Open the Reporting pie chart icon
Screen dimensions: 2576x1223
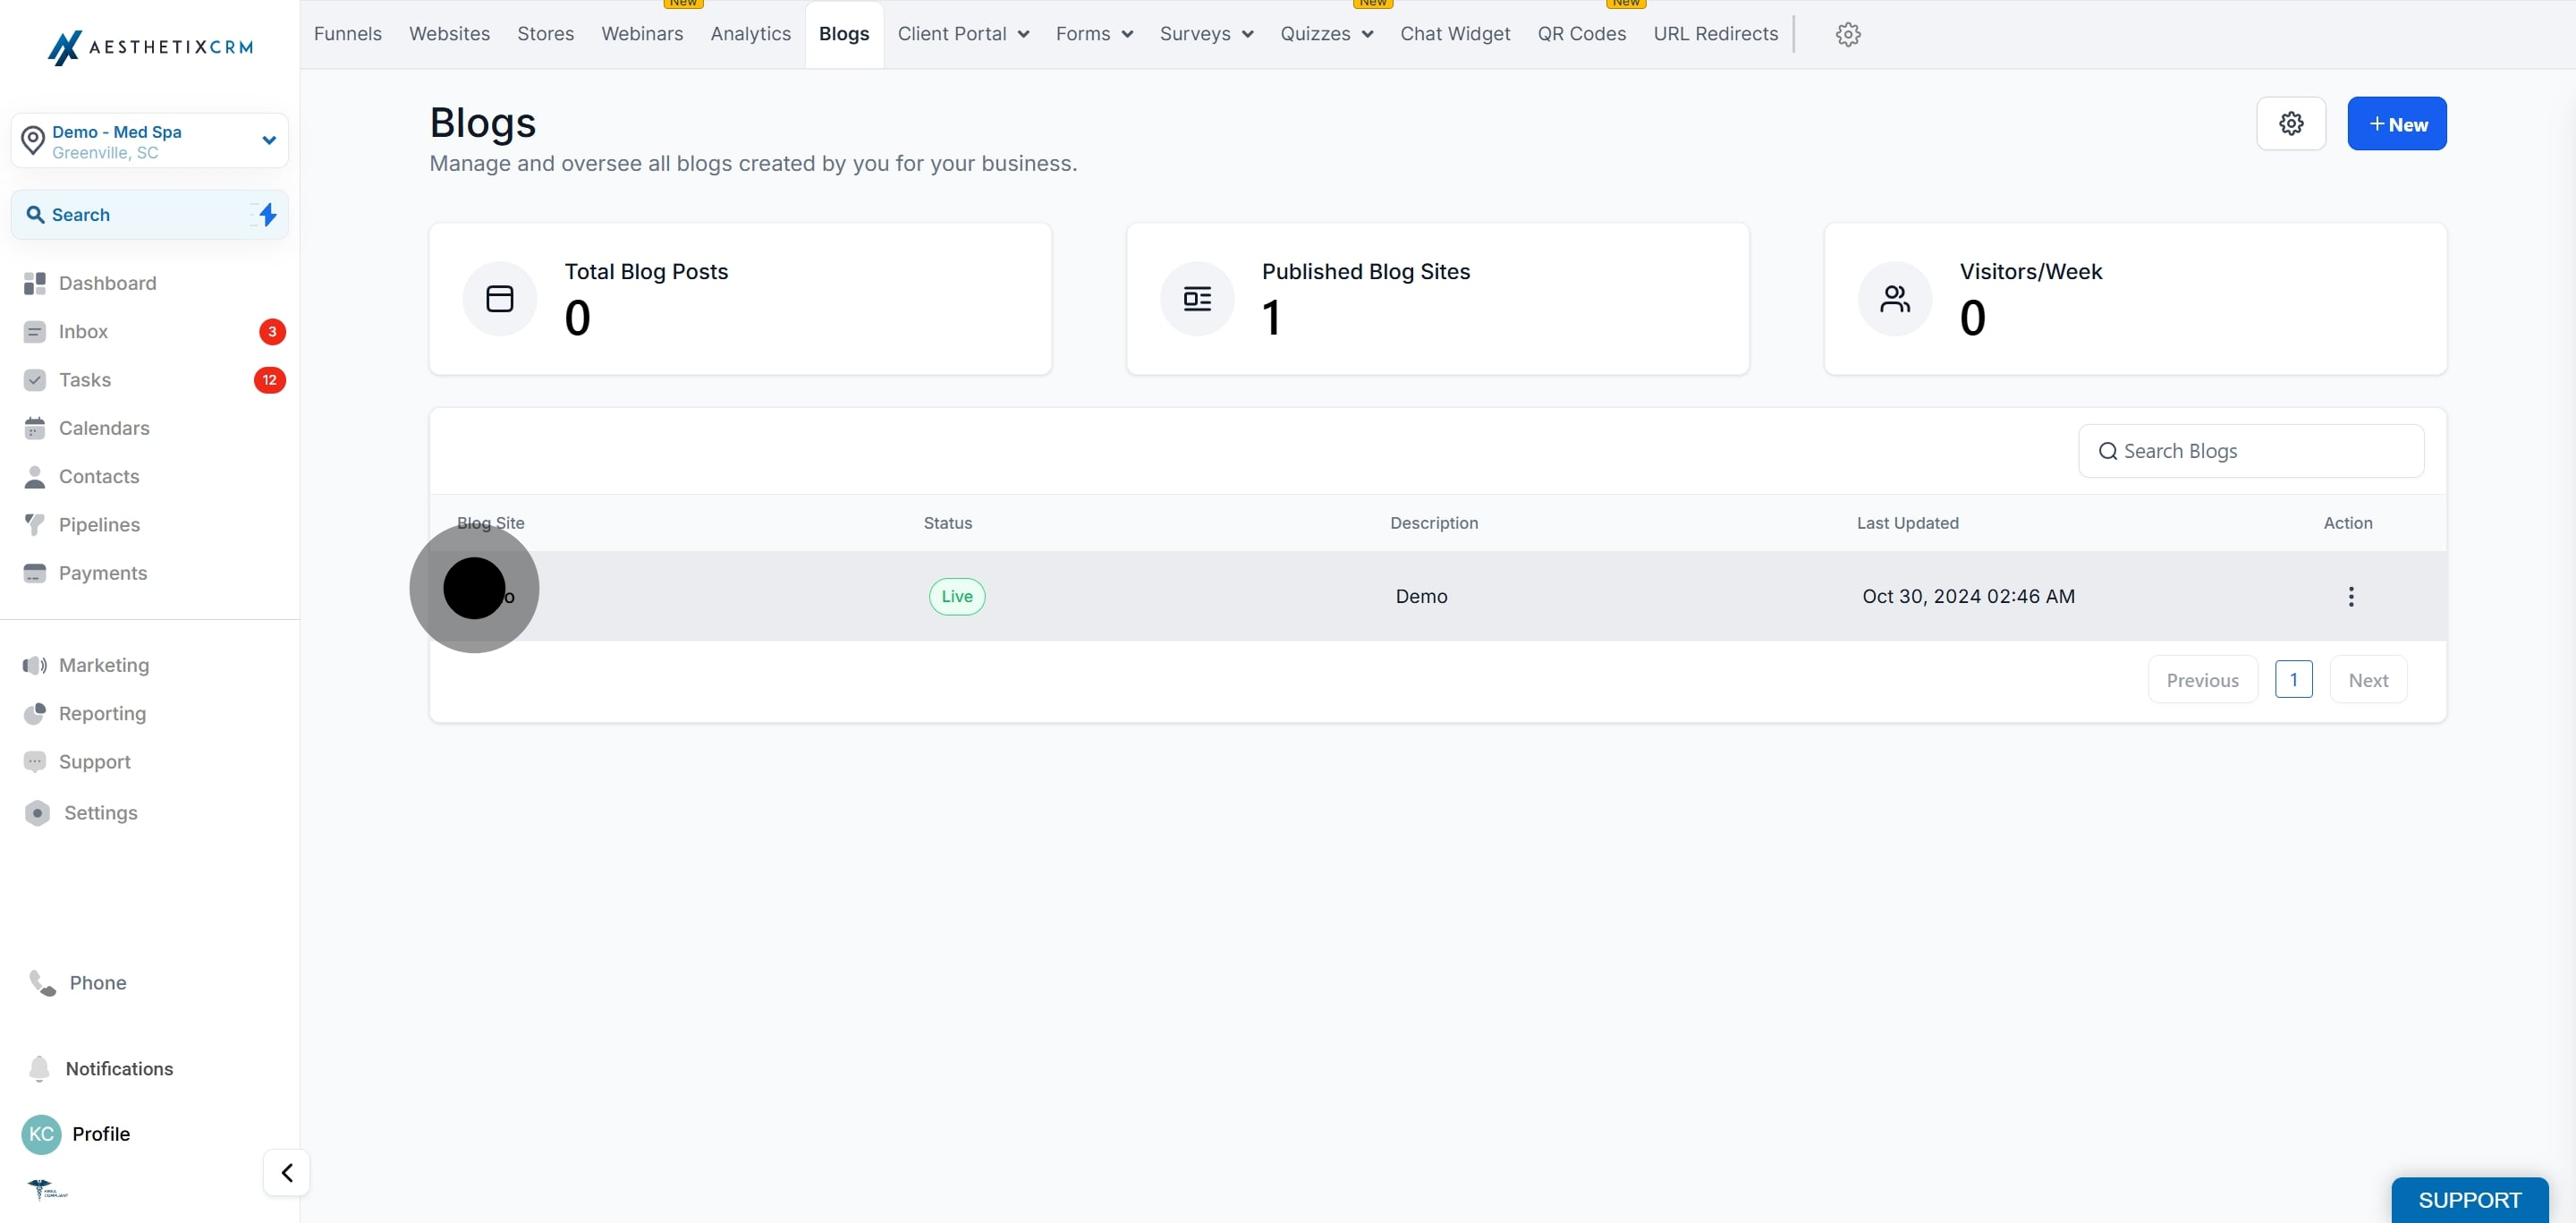35,713
